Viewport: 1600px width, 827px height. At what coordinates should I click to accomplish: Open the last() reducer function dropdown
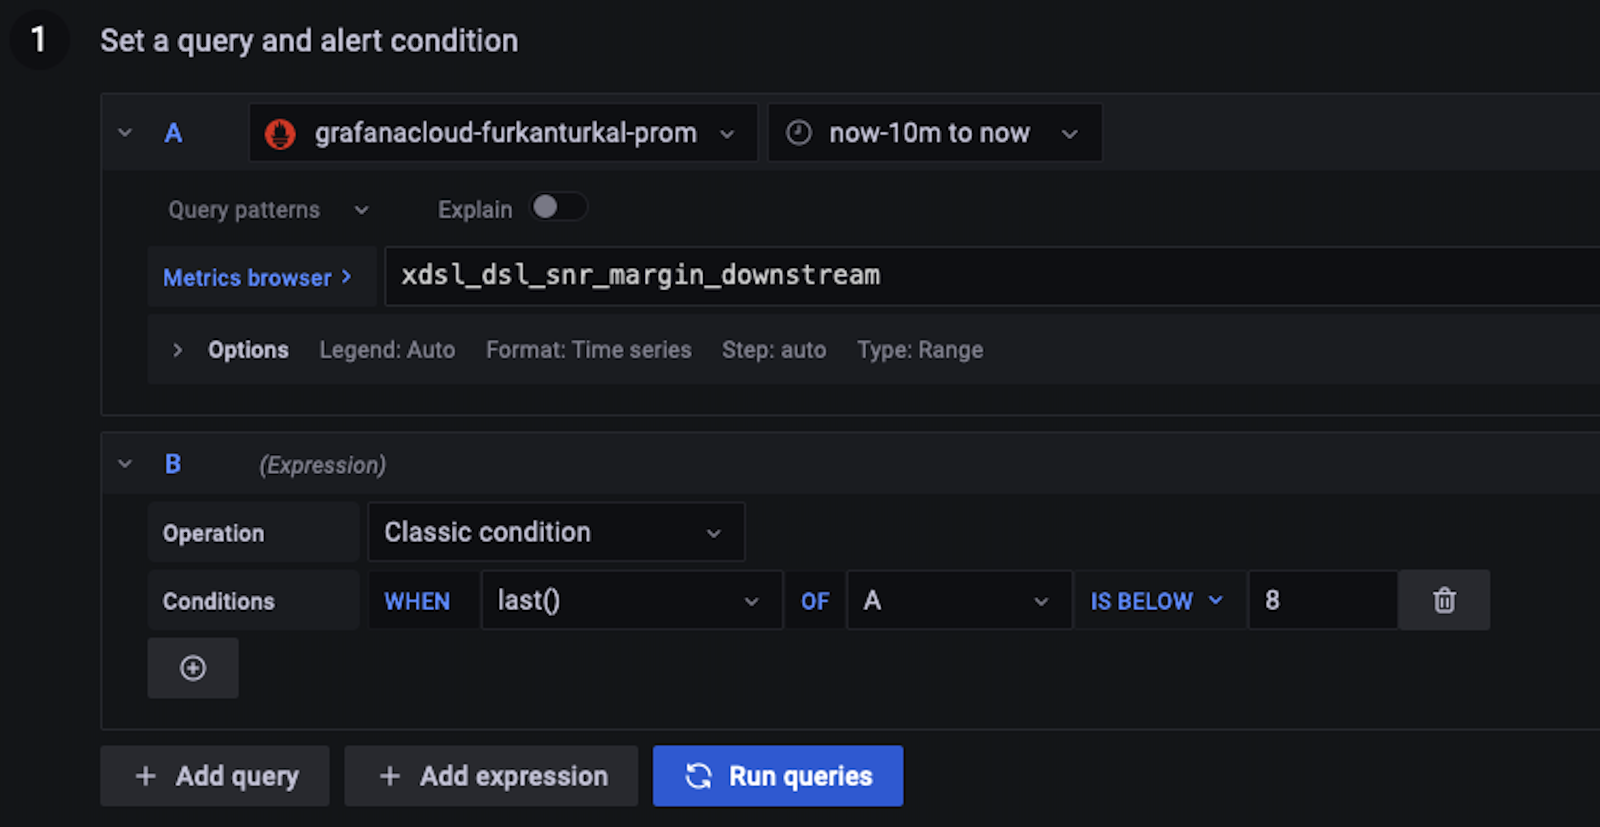(x=630, y=600)
